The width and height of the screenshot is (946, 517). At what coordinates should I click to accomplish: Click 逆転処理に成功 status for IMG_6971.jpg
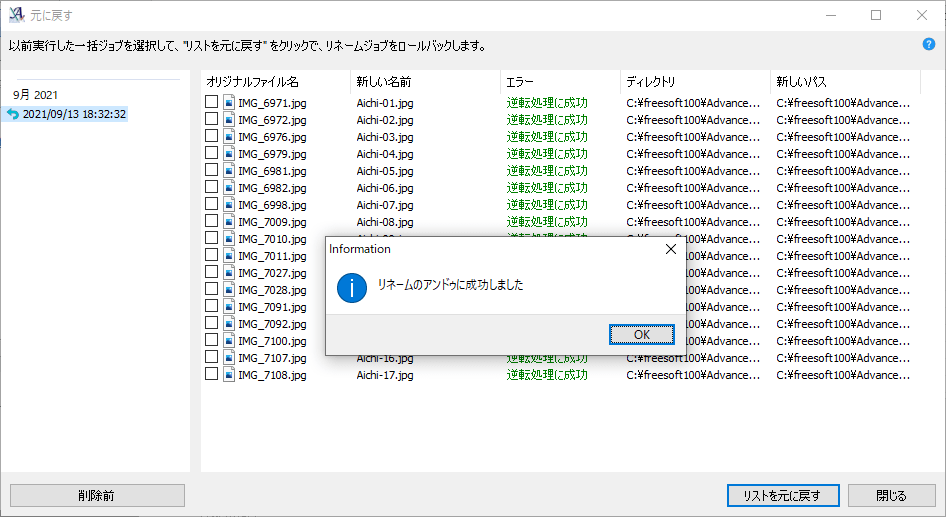point(547,103)
